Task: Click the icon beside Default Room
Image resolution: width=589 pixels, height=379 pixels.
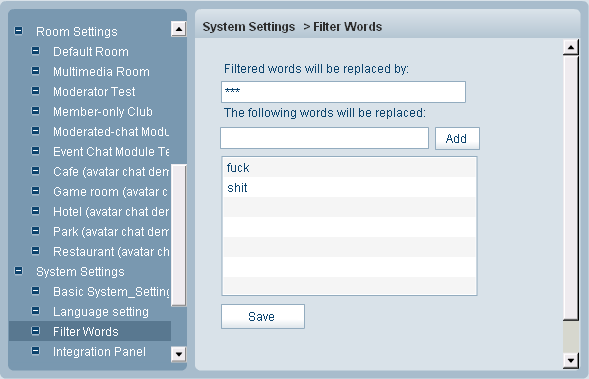Action: click(35, 51)
